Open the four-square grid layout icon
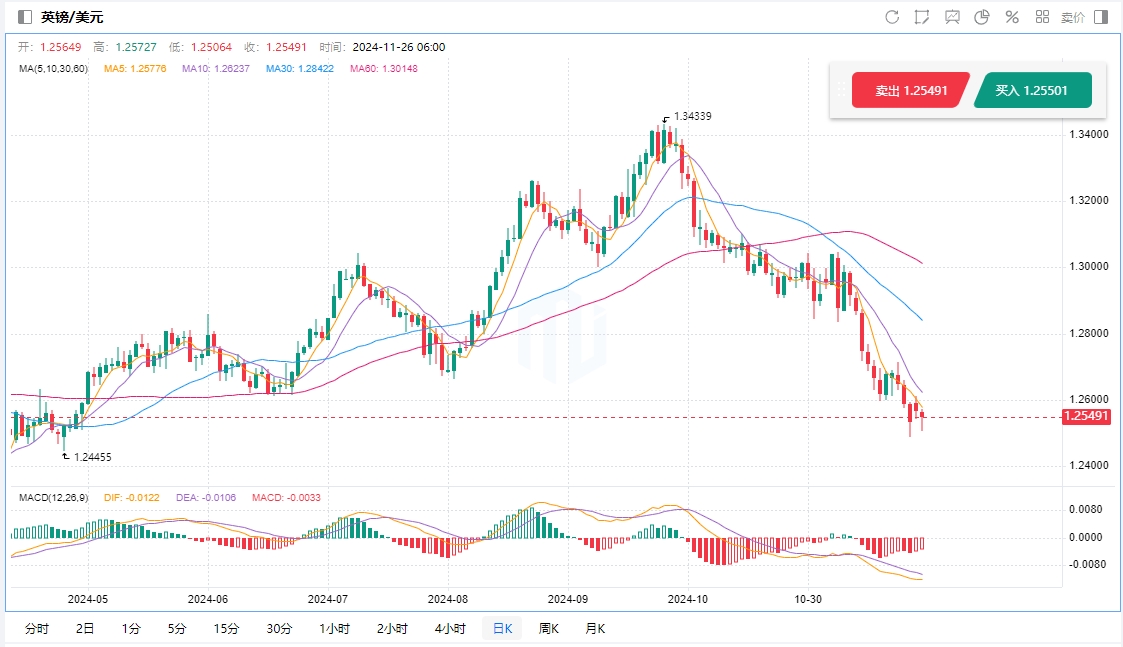 1042,17
